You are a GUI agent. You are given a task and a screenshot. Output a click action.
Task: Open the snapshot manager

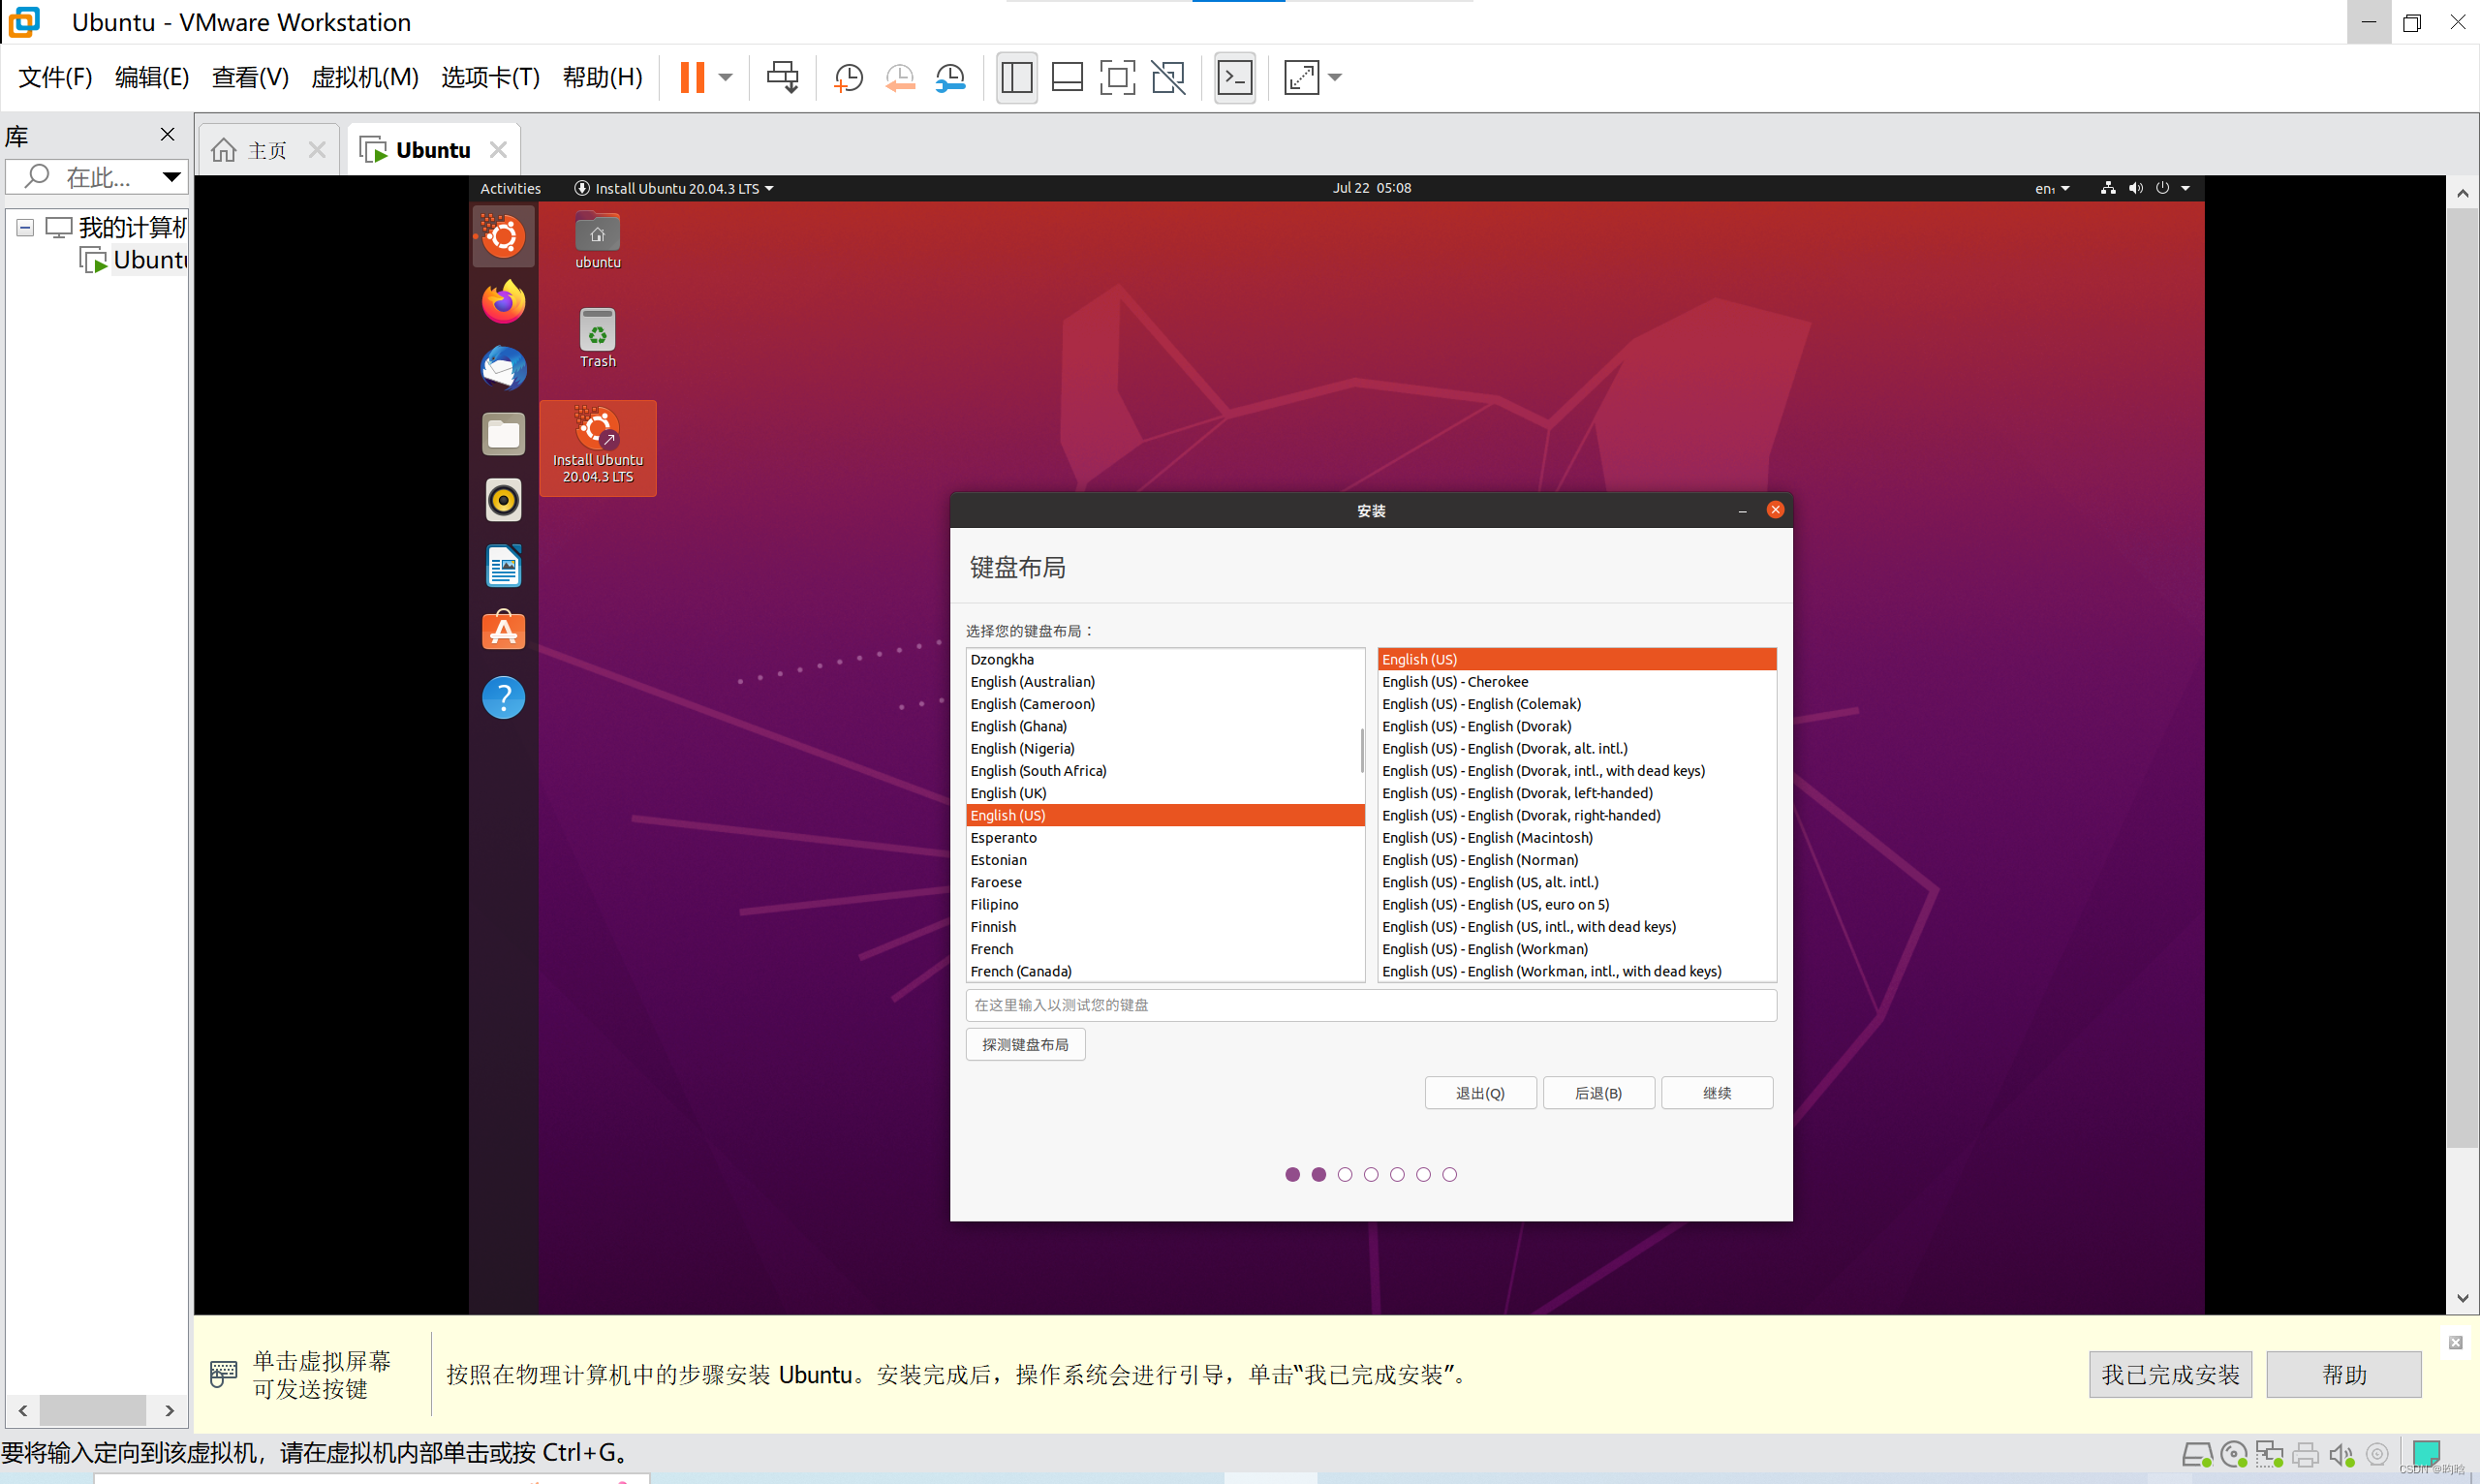tap(950, 77)
